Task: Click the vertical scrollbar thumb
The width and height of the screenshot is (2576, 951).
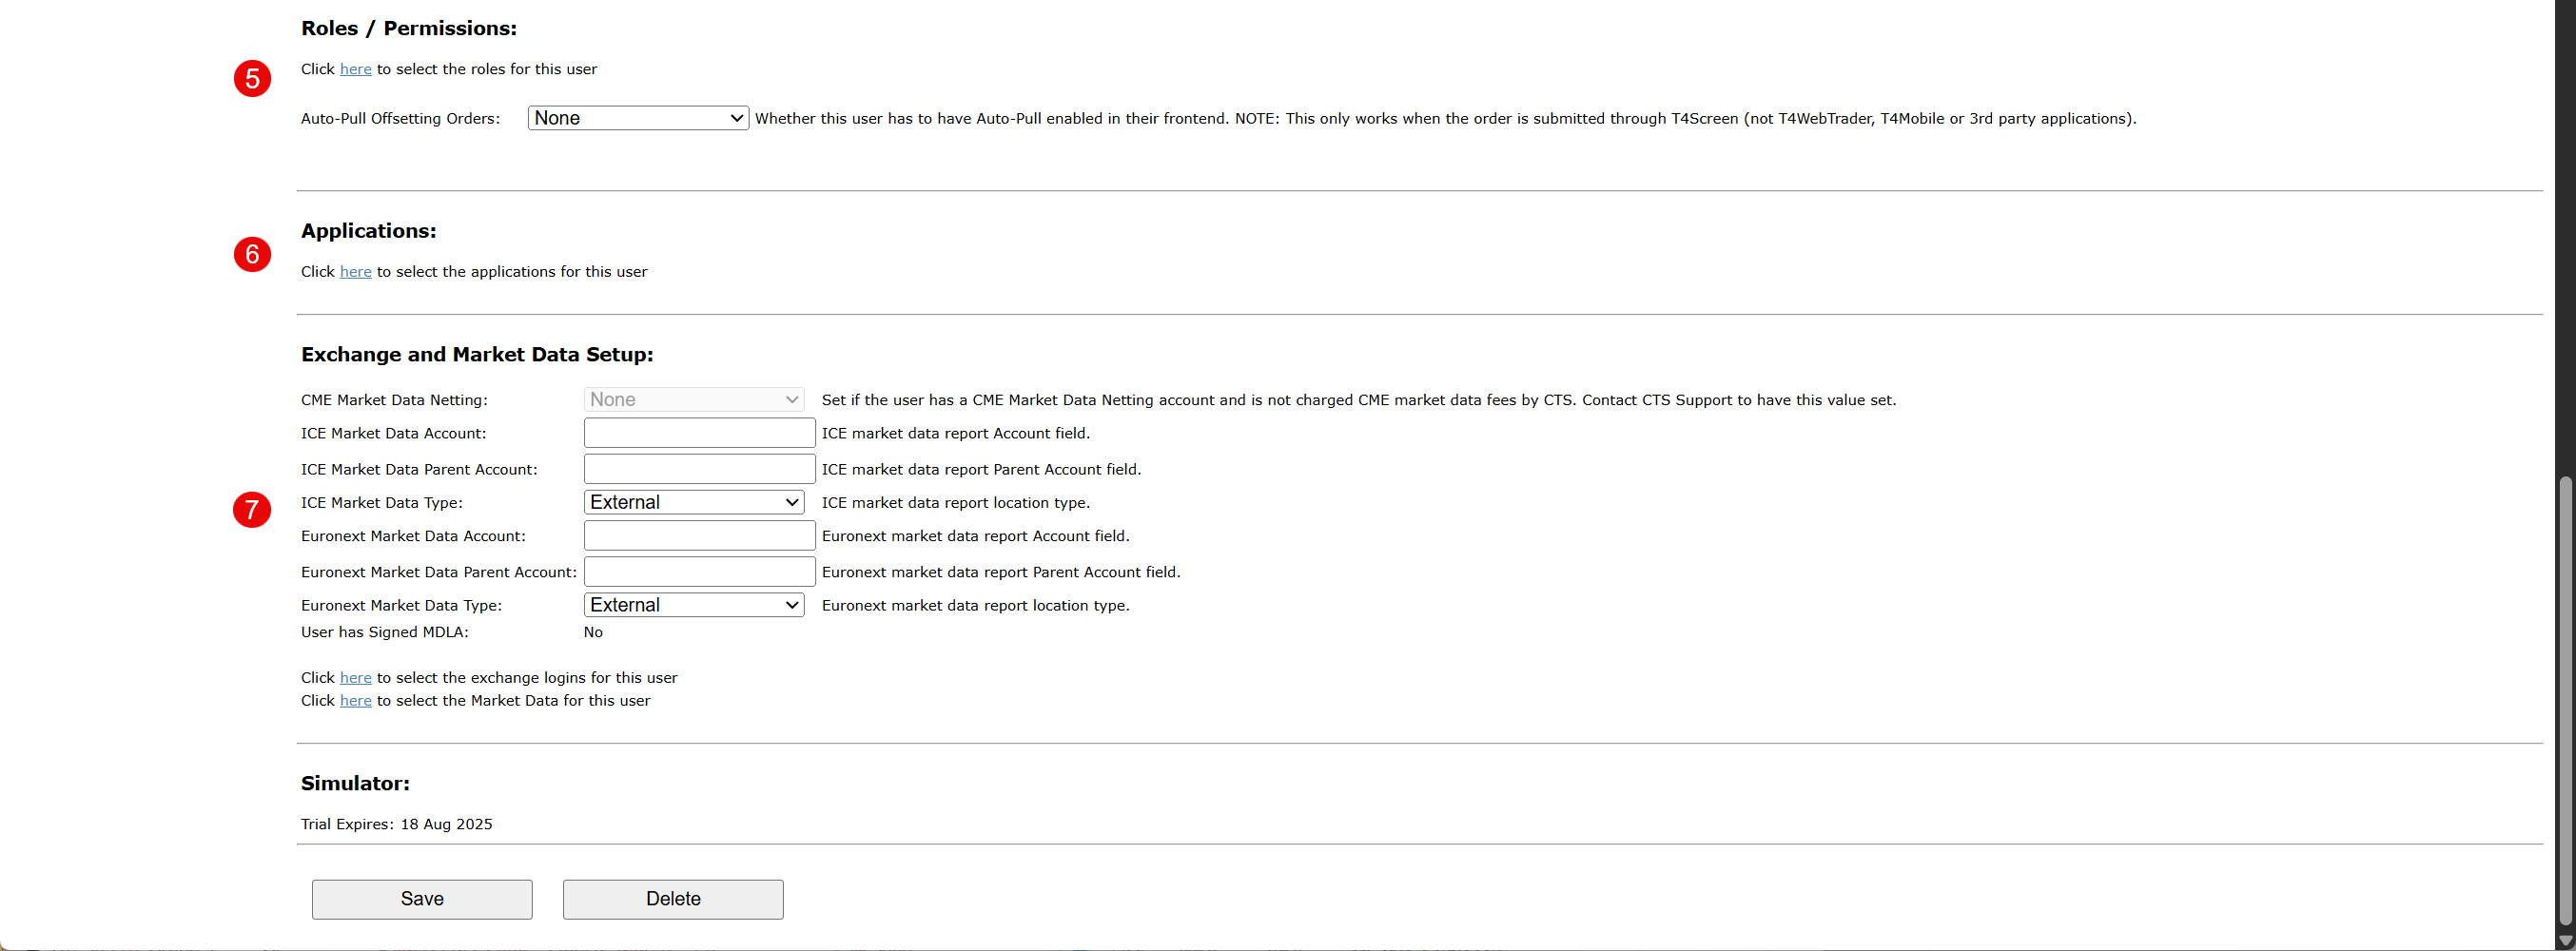Action: coord(2565,700)
